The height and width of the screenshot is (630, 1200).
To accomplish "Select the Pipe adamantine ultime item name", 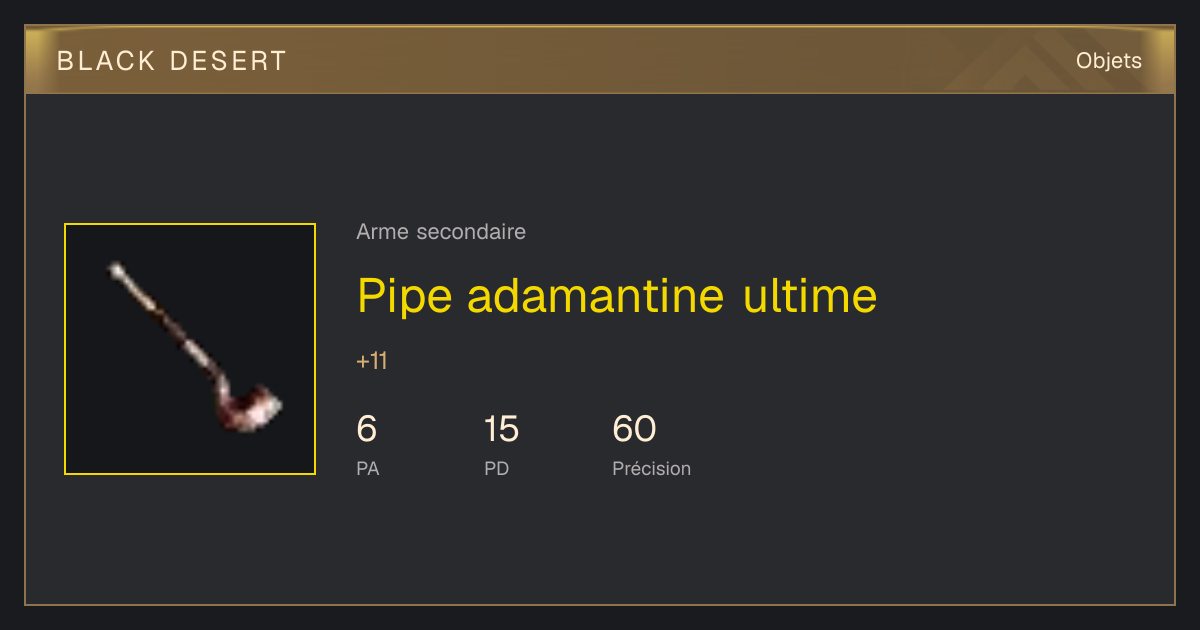I will pos(617,295).
